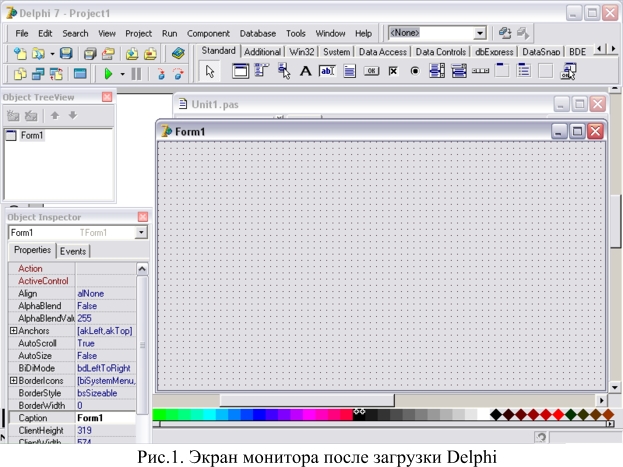
Task: Select the CheckBox component icon
Action: [x=393, y=71]
